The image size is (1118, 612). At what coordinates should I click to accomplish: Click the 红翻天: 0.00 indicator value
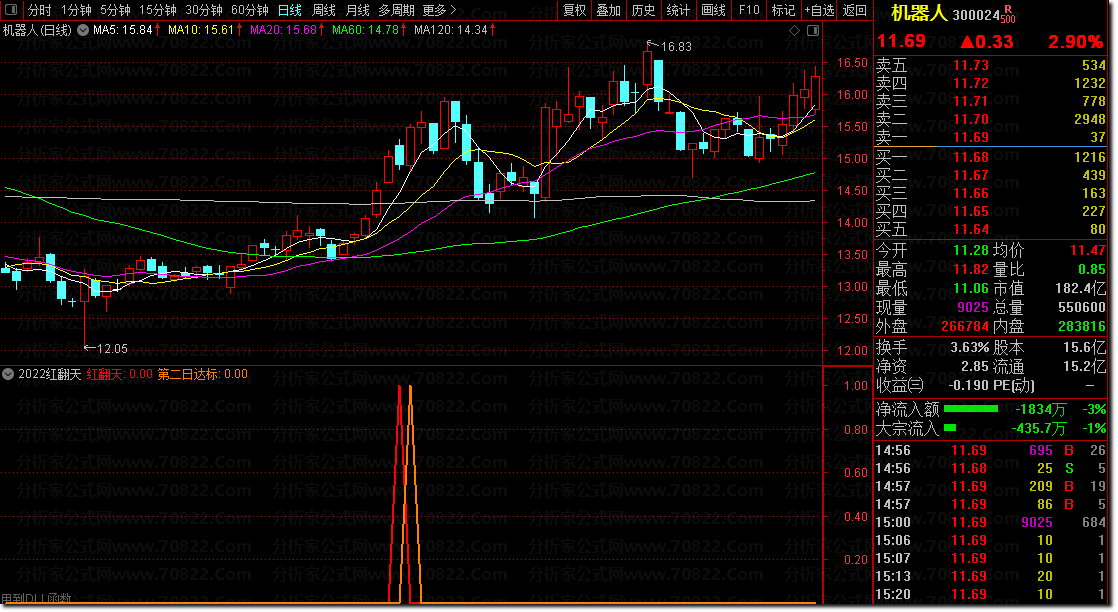pyautogui.click(x=120, y=374)
